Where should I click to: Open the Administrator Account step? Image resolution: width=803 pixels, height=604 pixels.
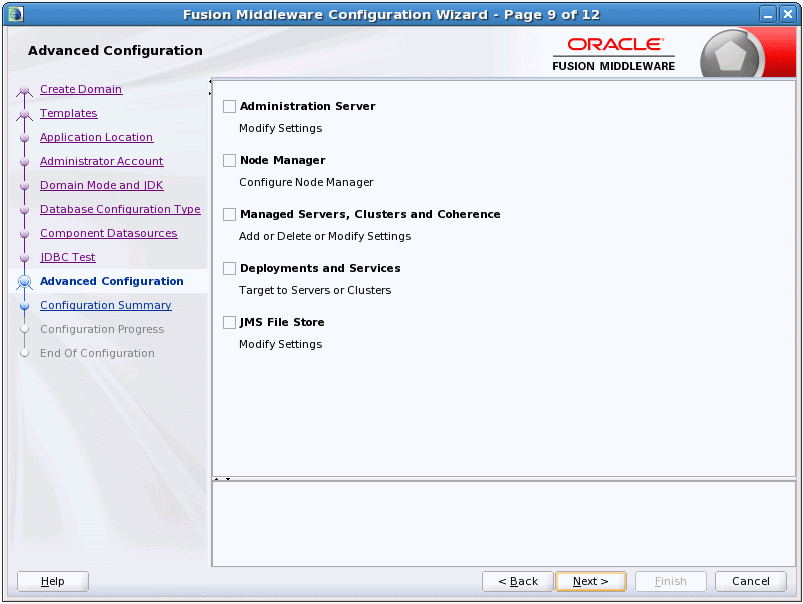(x=101, y=161)
